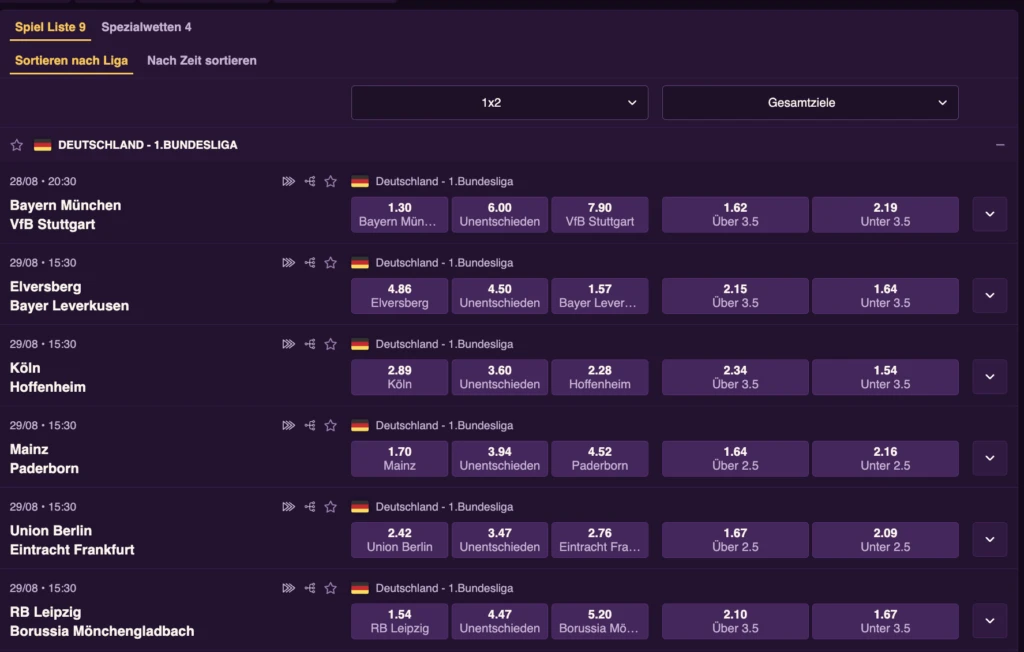
Task: Select Nach Zeit sortieren tab
Action: coord(202,61)
